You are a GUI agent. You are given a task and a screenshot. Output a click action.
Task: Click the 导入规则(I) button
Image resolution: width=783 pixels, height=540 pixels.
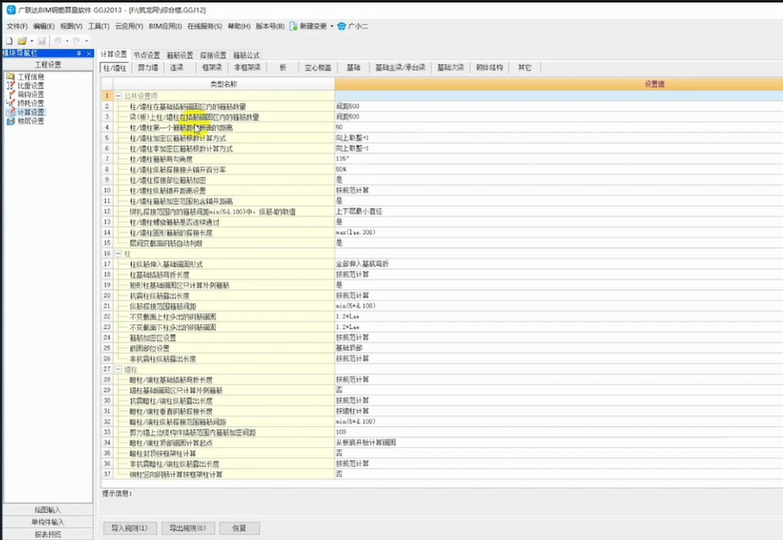[x=130, y=527]
